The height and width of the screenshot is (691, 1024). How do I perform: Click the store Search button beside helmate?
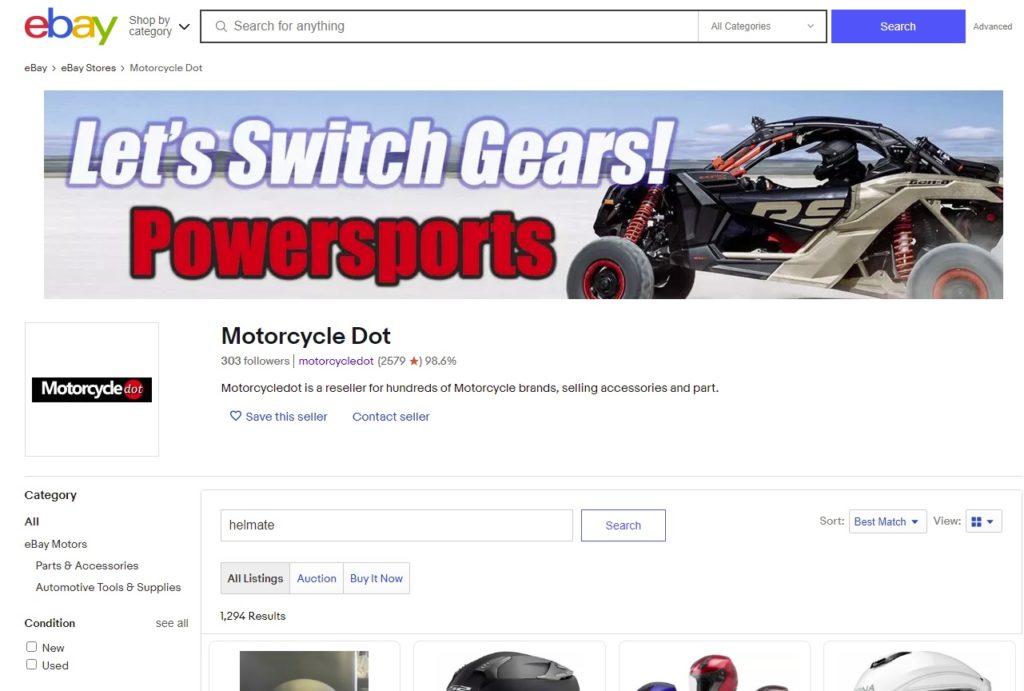623,525
